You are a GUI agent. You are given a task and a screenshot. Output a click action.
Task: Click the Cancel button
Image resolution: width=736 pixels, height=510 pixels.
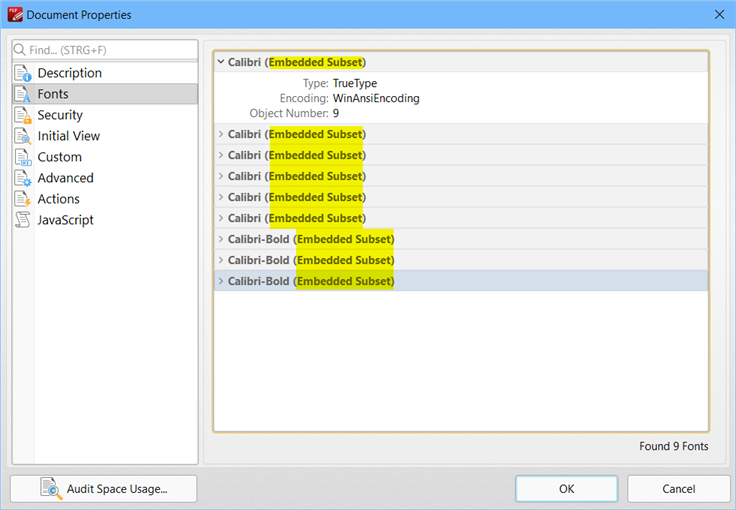tap(679, 489)
